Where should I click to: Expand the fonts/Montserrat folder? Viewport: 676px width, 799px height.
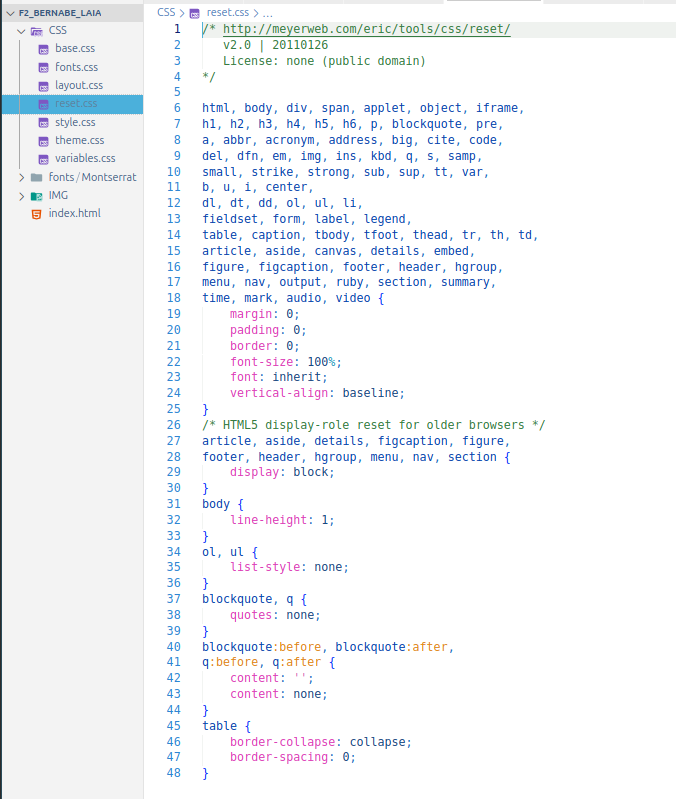point(22,177)
